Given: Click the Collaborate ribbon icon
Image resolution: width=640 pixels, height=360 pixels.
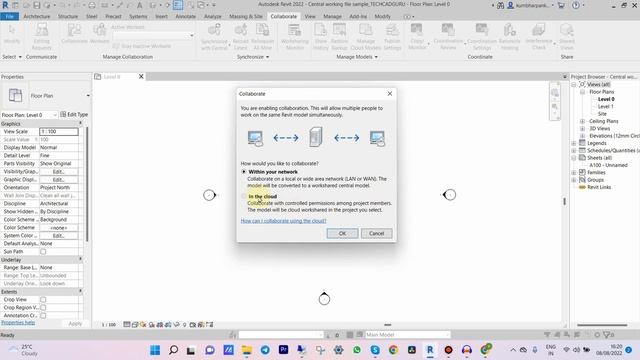Looking at the screenshot, I should (74, 33).
